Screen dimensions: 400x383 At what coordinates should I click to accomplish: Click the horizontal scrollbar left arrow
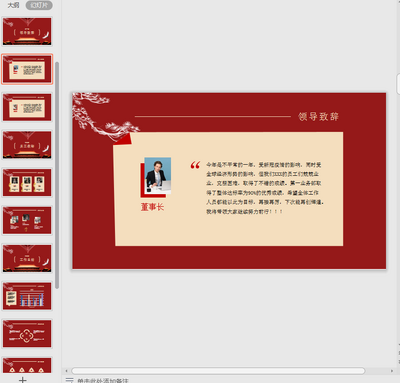(66, 371)
